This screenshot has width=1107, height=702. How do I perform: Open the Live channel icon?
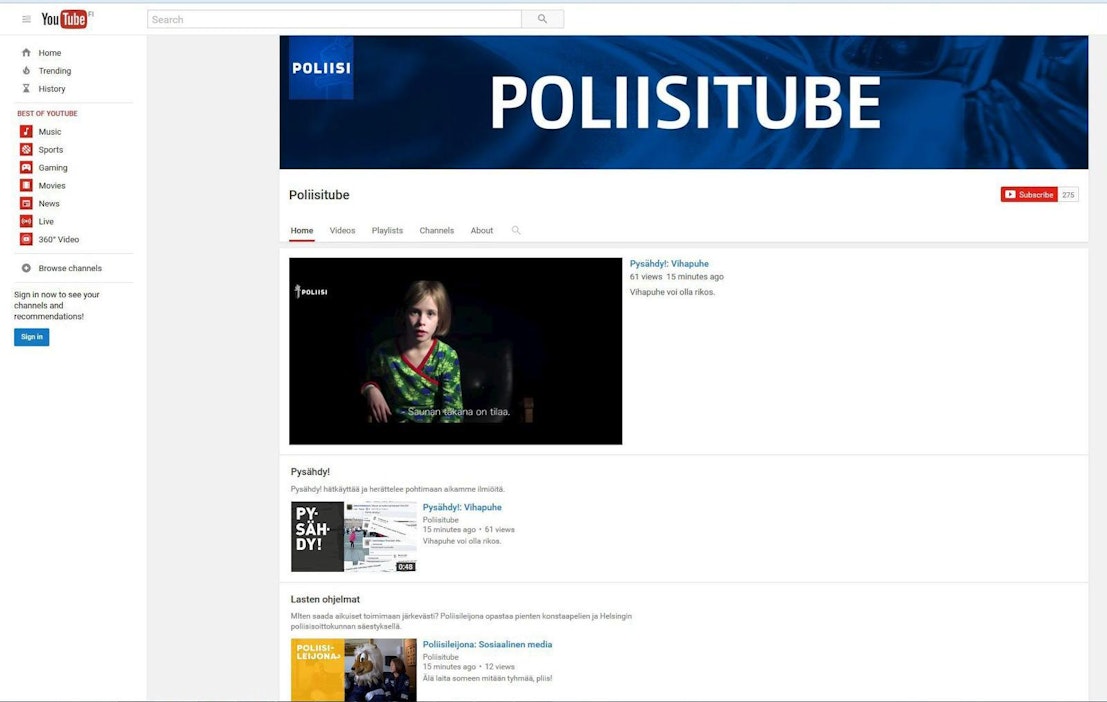tap(27, 222)
